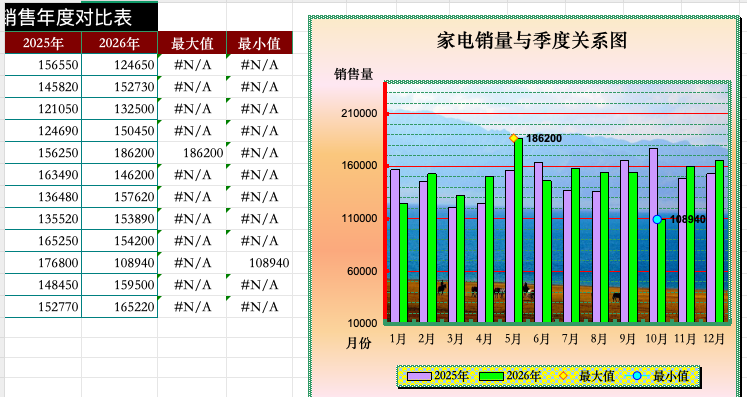Select the 最小值 header cell
747x397 pixels.
[x=259, y=43]
